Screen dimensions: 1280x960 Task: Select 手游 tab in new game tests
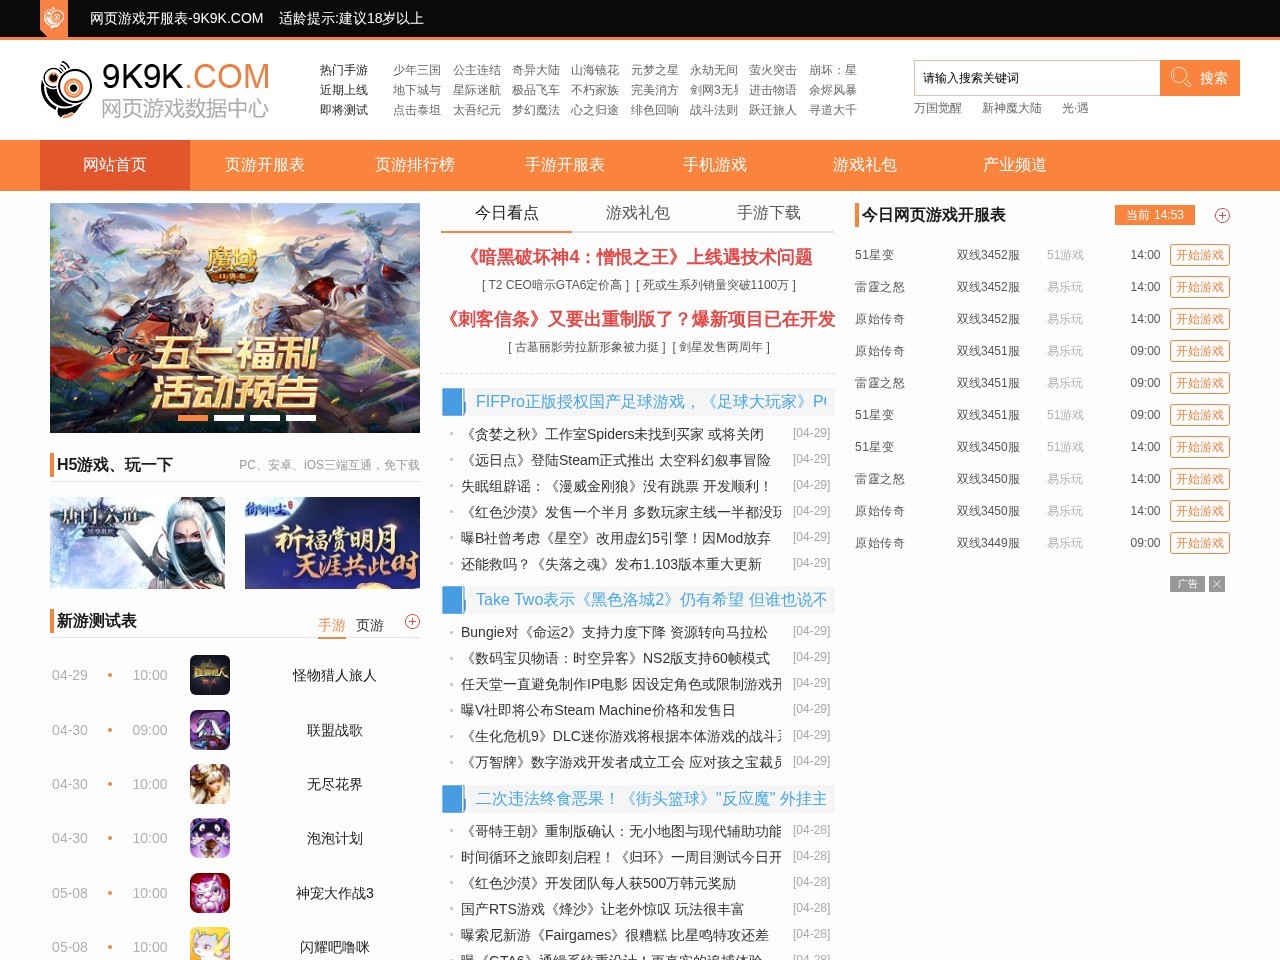pos(332,625)
